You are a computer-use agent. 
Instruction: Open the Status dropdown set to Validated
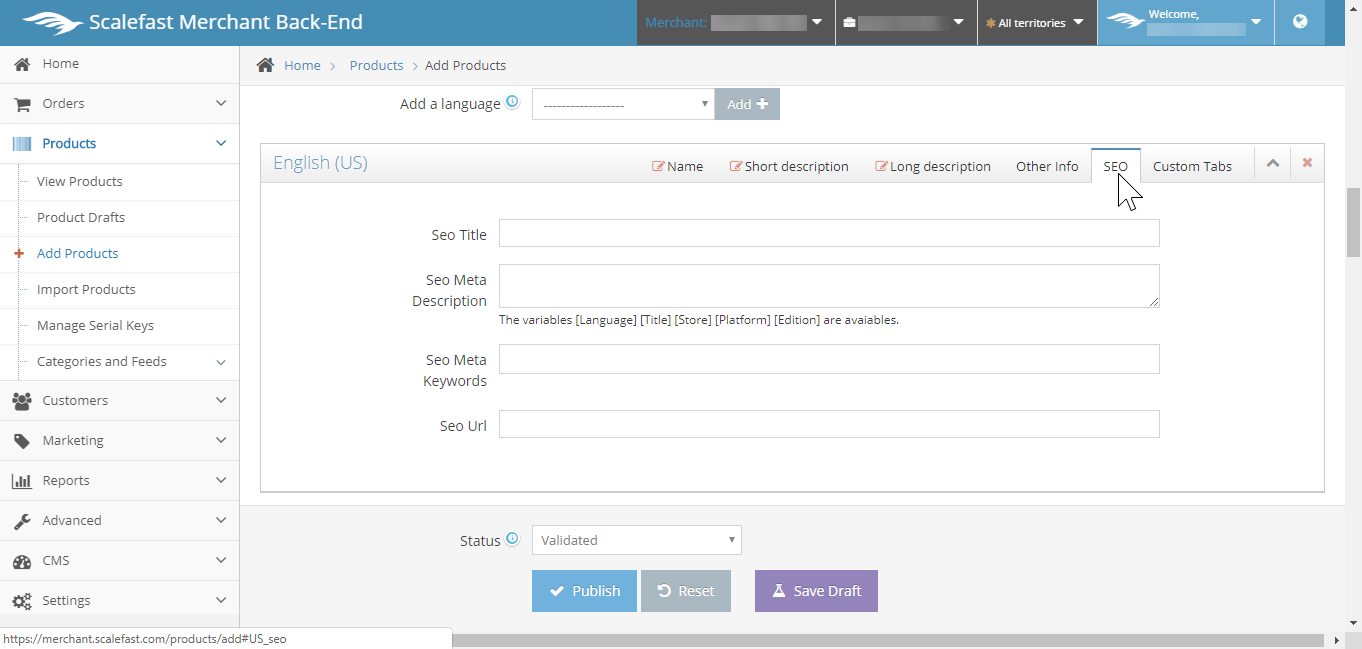(x=636, y=540)
